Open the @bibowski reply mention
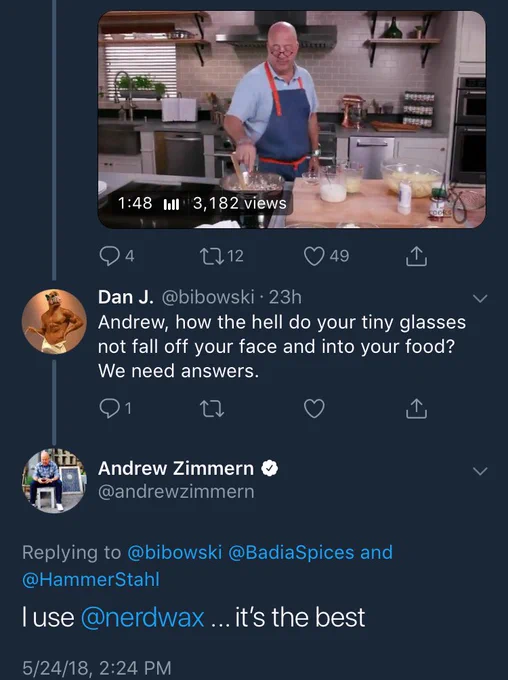This screenshot has width=508, height=680. tap(174, 552)
